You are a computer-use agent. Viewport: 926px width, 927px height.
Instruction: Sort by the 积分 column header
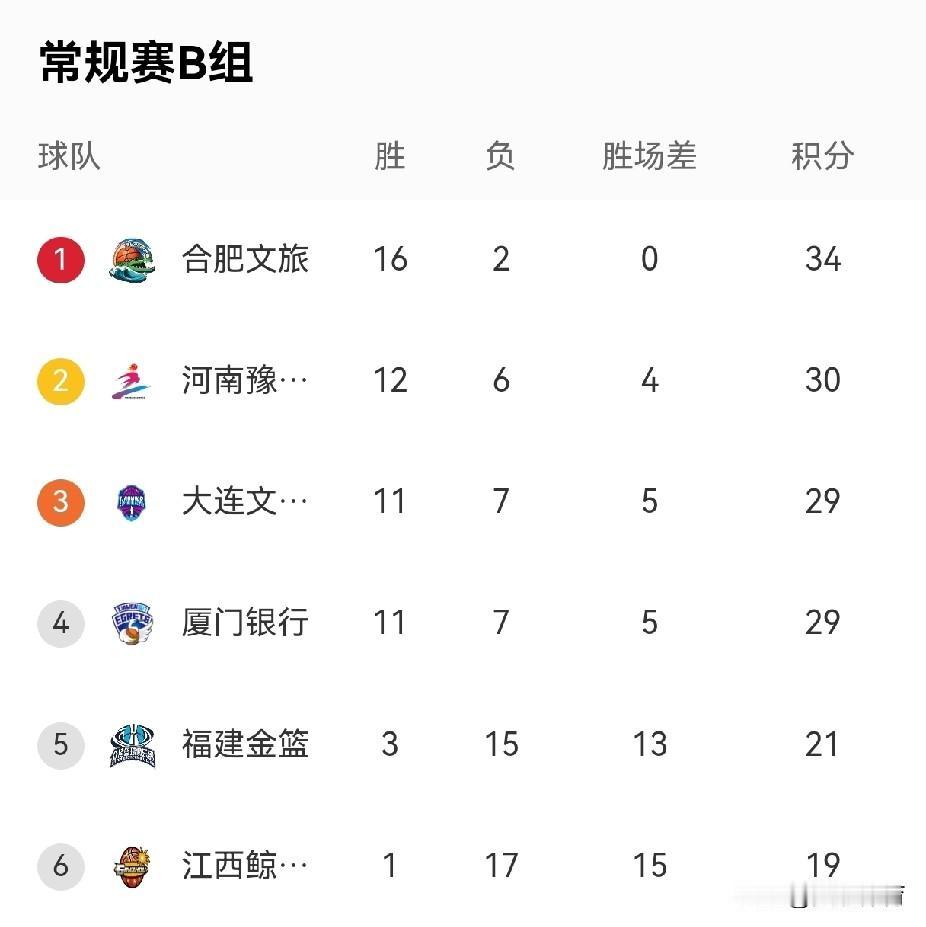[822, 156]
